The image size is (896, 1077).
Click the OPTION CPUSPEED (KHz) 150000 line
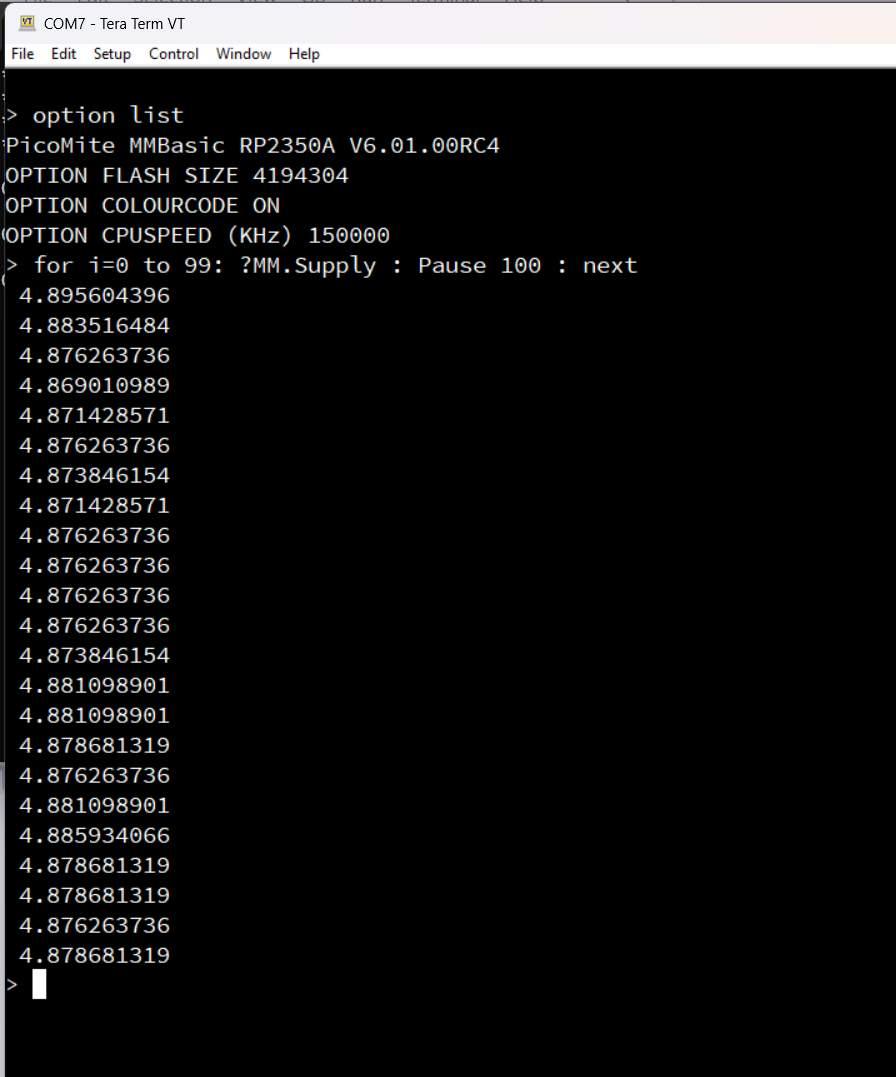(x=197, y=236)
